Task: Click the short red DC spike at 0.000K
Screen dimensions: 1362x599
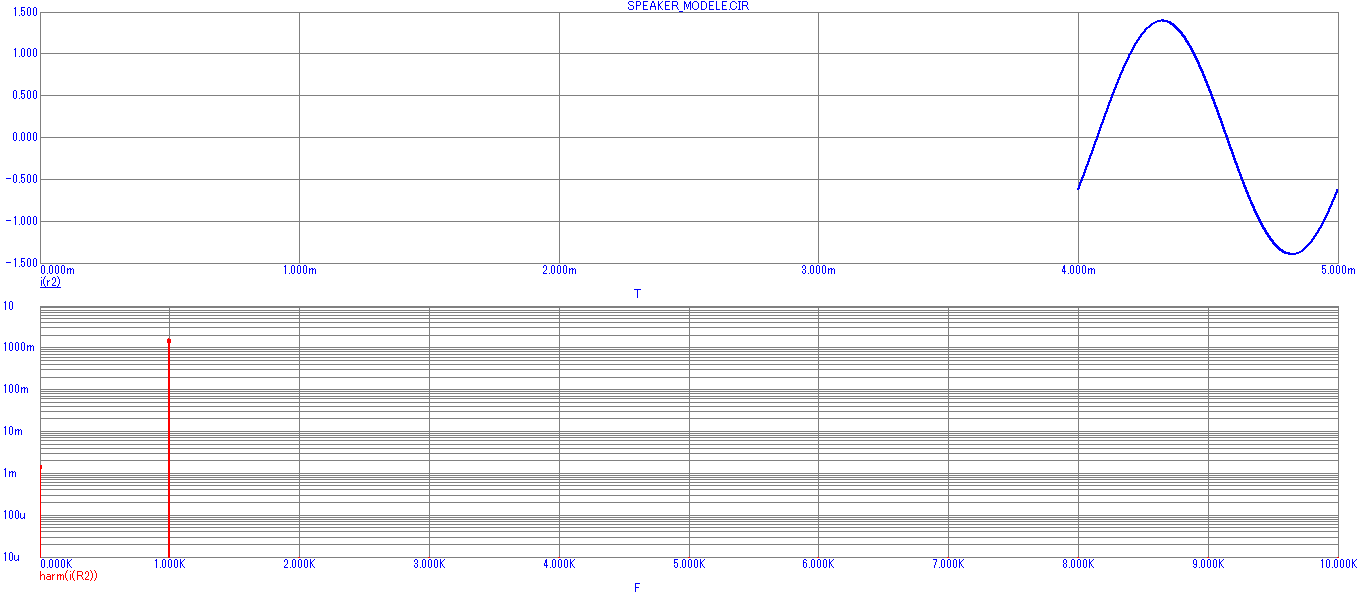Action: point(41,511)
